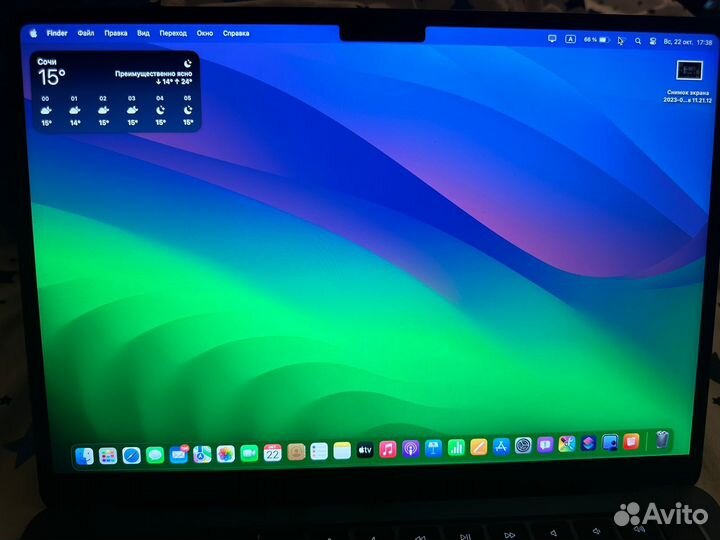Screen dimensions: 720x540
Task: Open Mail with the unread badge
Action: click(179, 455)
